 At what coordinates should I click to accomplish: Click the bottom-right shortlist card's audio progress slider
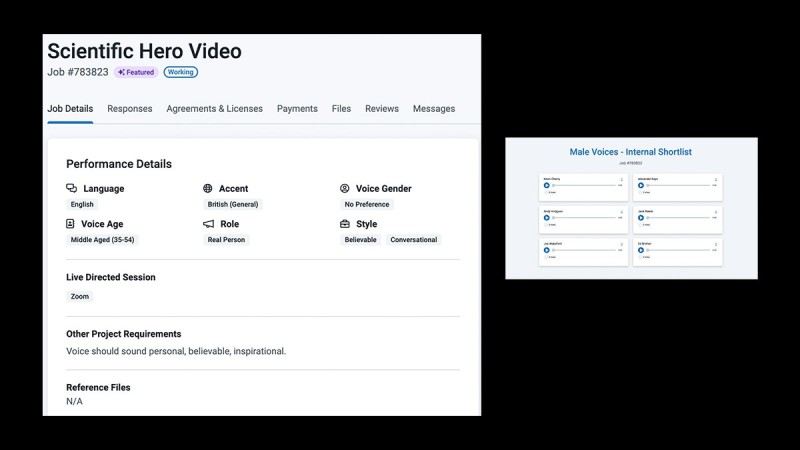pos(679,250)
